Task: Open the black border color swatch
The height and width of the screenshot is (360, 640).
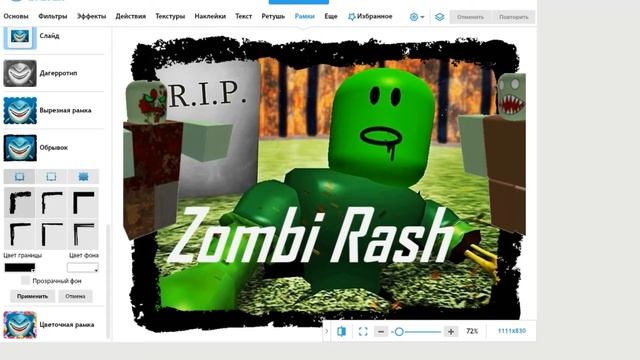Action: click(20, 267)
